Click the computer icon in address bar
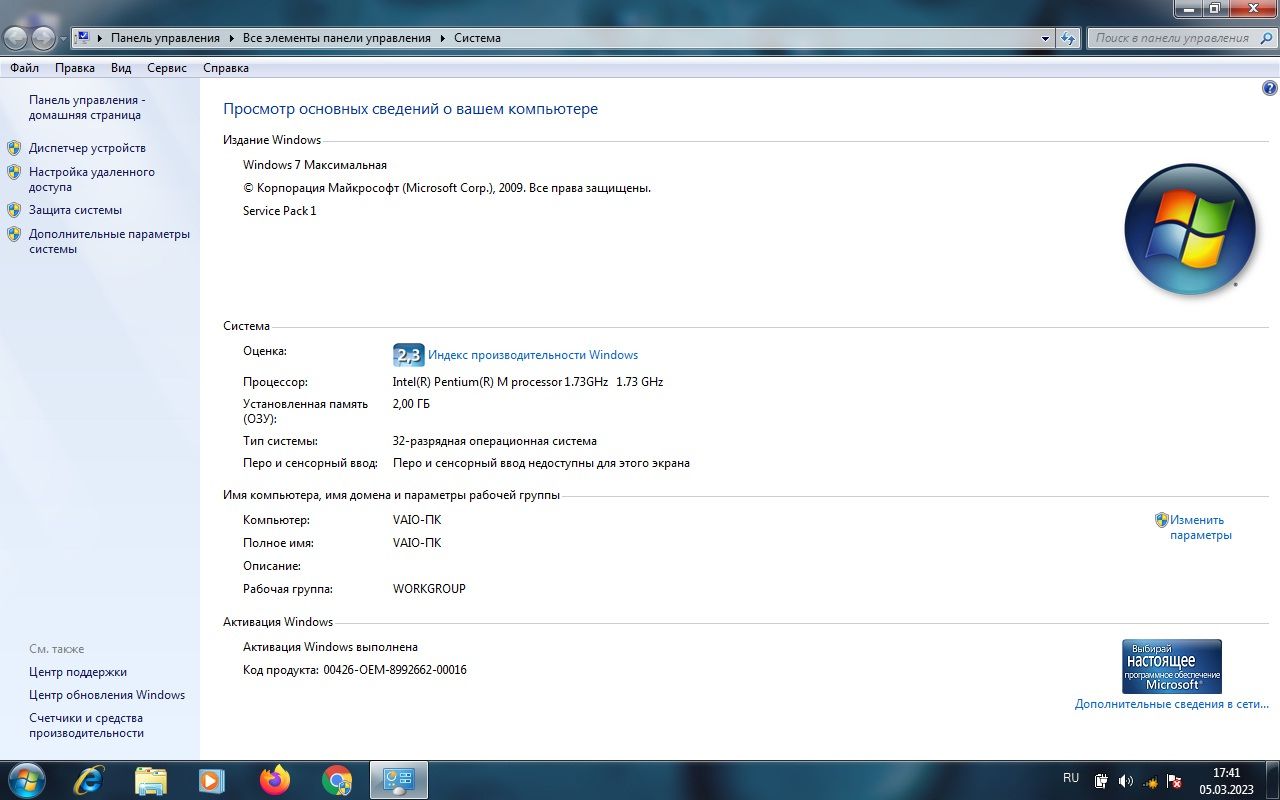 pyautogui.click(x=83, y=38)
